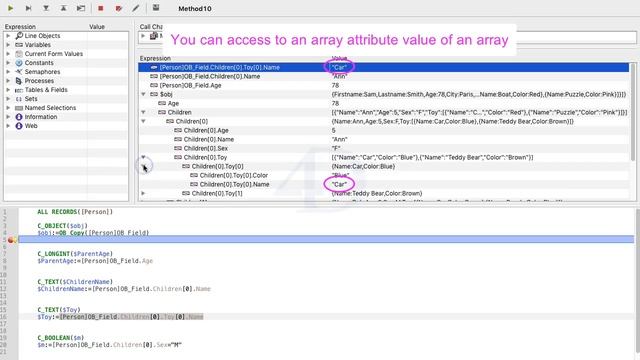Click the icon beside the $obj expression

click(x=154, y=94)
